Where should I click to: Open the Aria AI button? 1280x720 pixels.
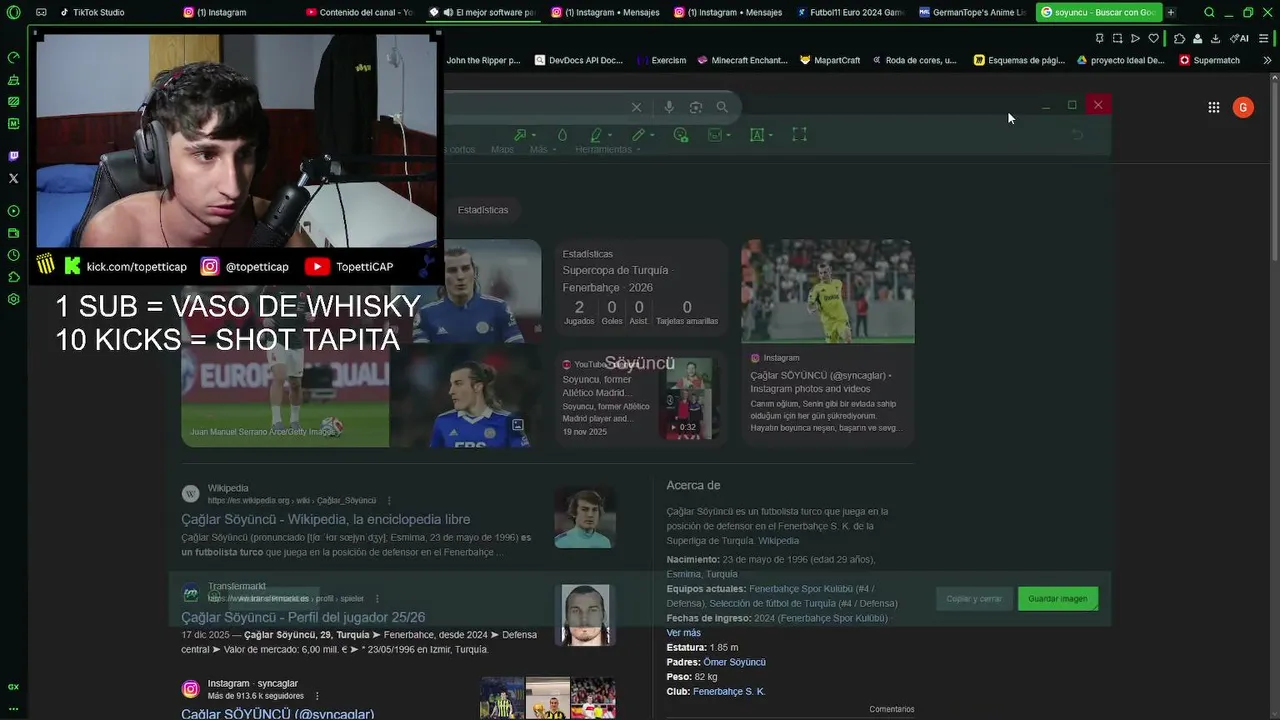pos(1239,38)
